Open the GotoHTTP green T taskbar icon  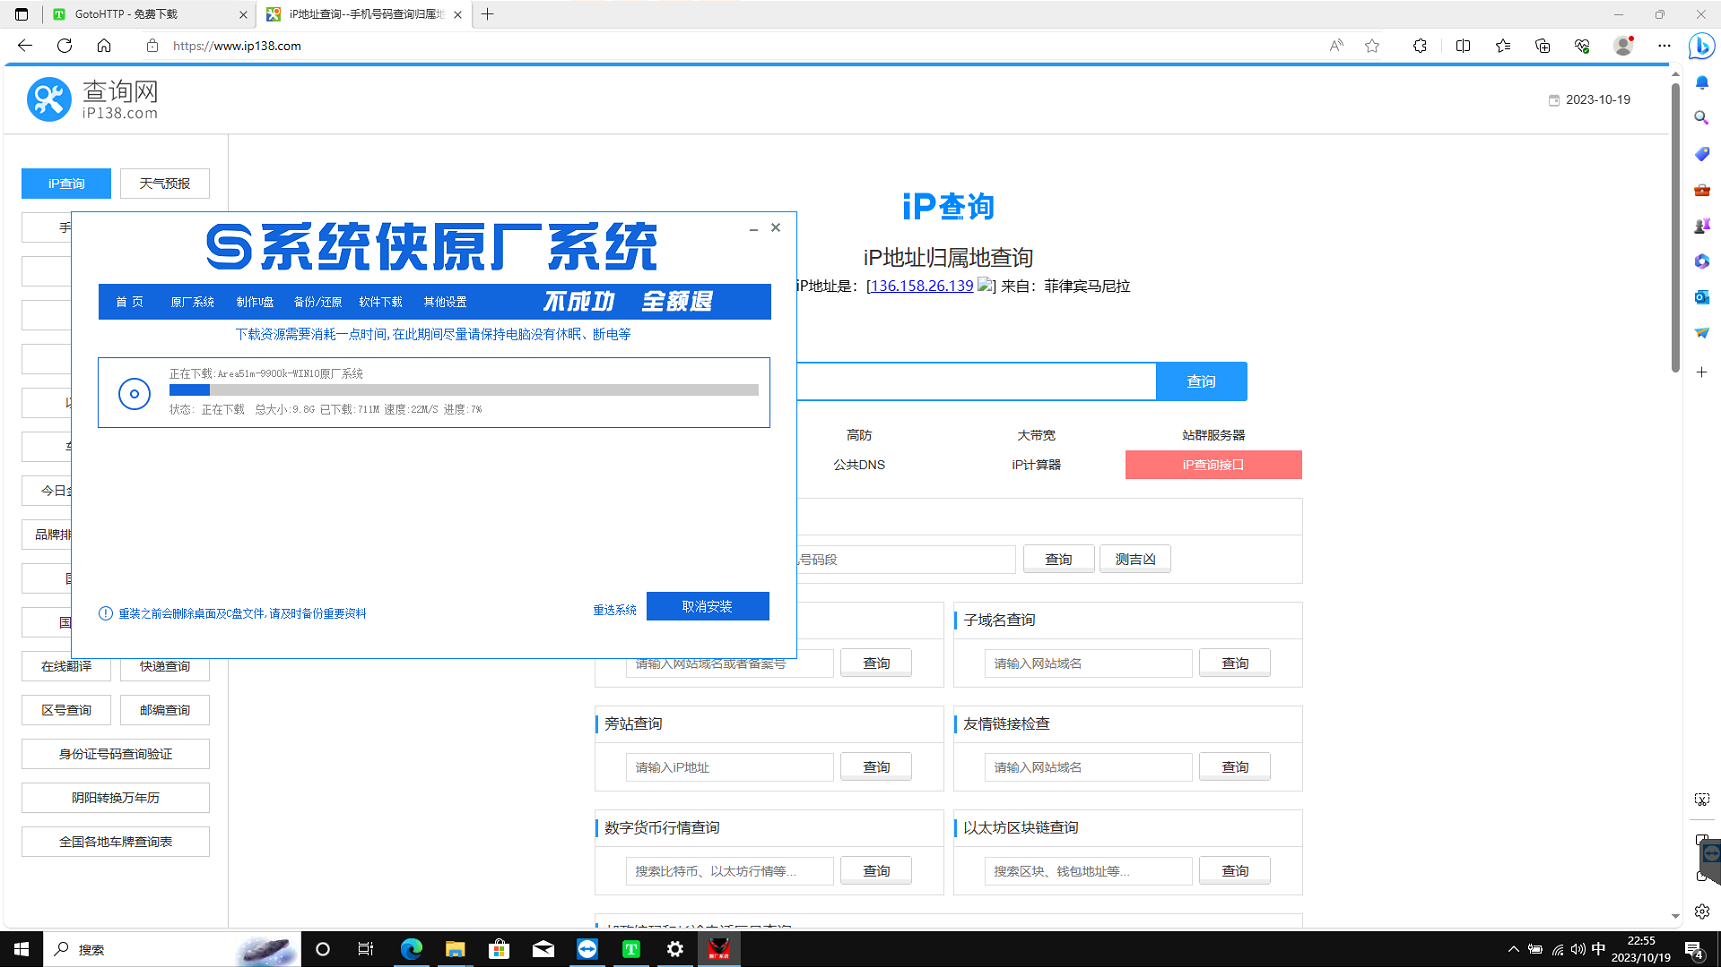point(631,949)
